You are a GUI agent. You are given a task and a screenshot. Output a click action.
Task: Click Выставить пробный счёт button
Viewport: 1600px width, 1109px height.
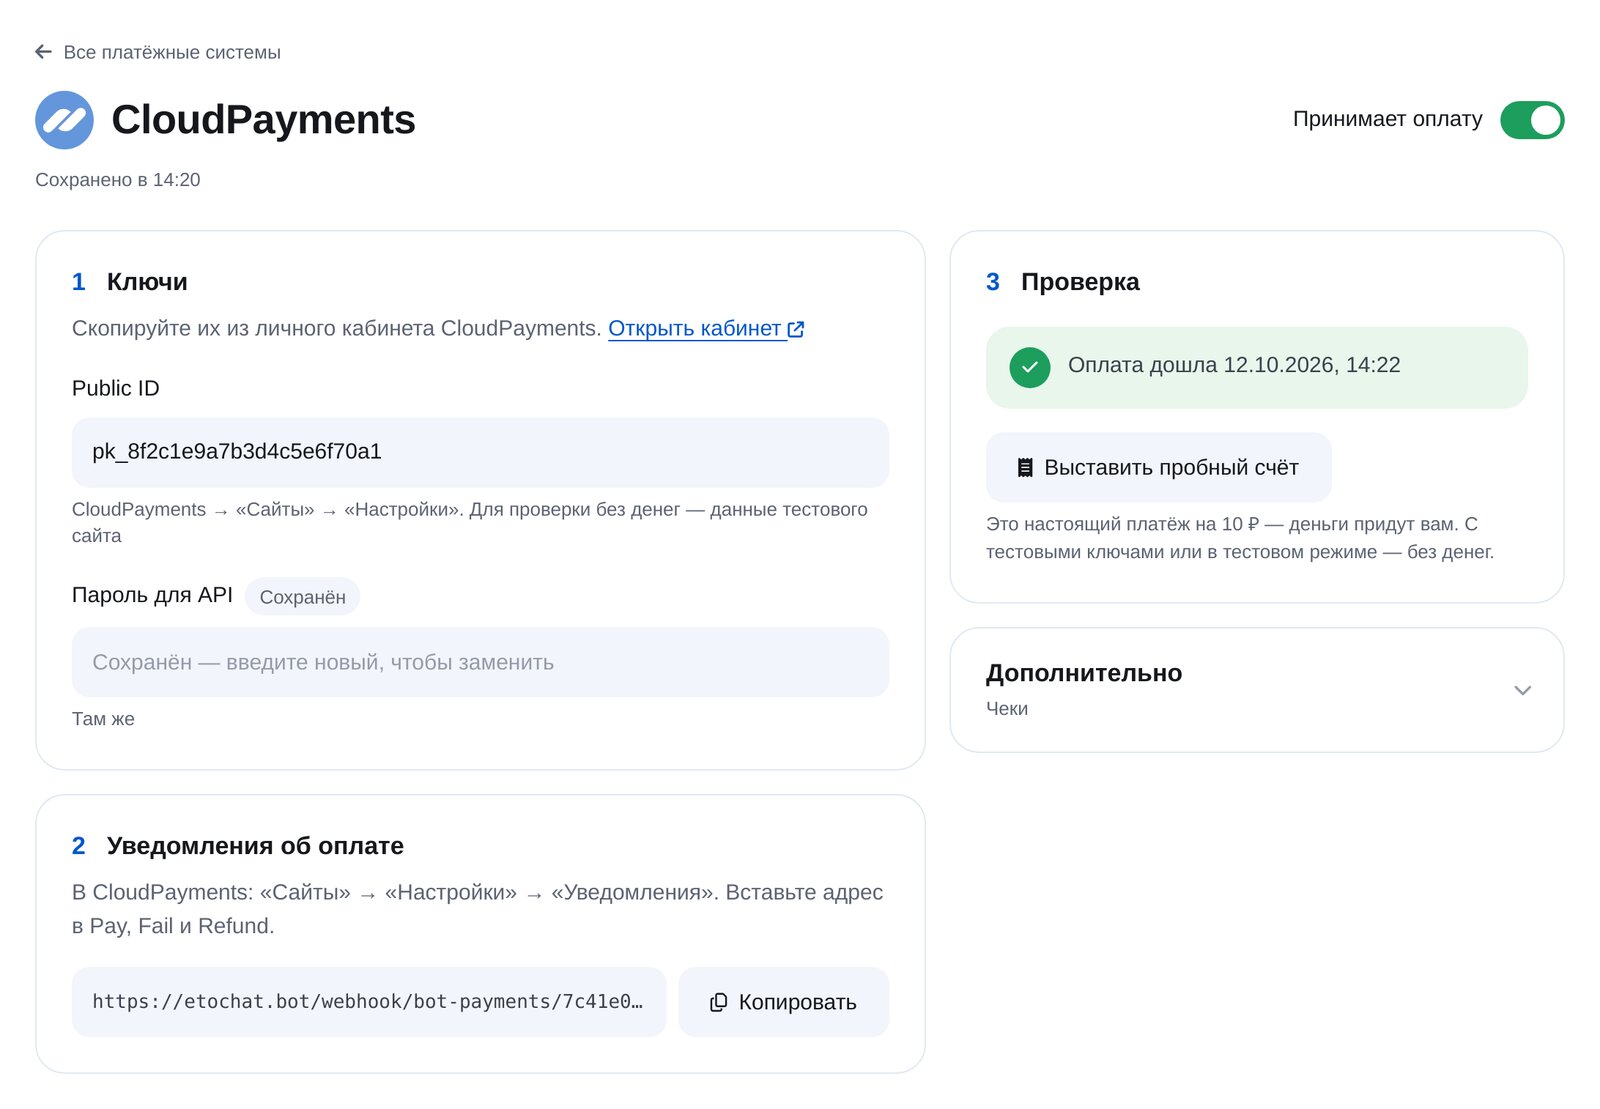(1158, 467)
